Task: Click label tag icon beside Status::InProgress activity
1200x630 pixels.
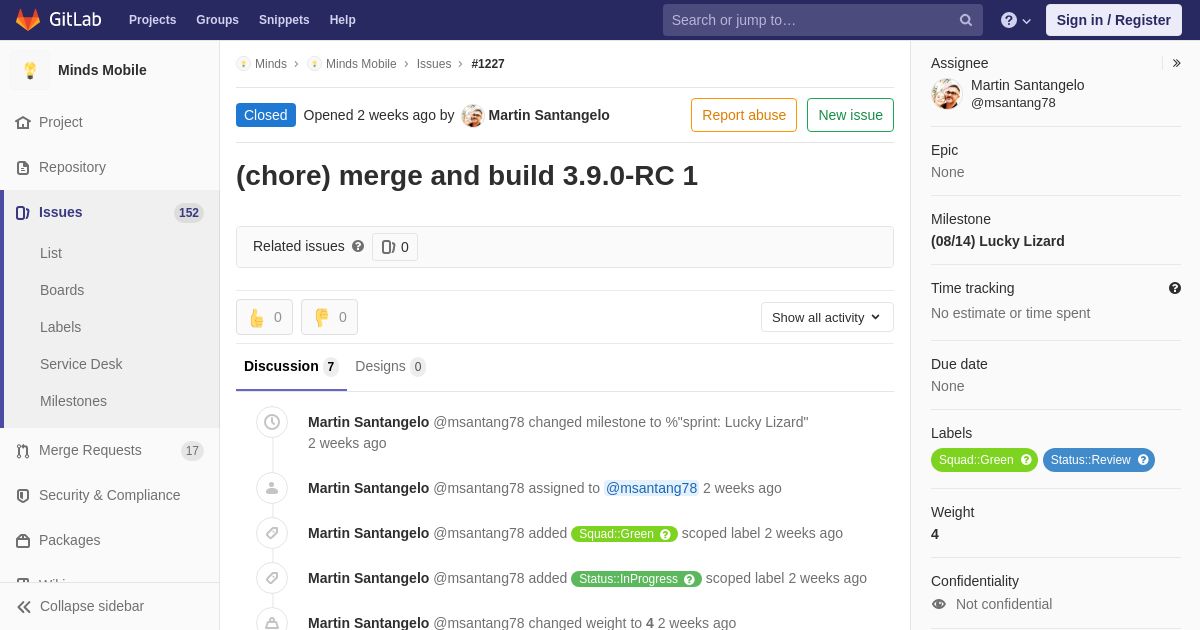Action: click(272, 578)
